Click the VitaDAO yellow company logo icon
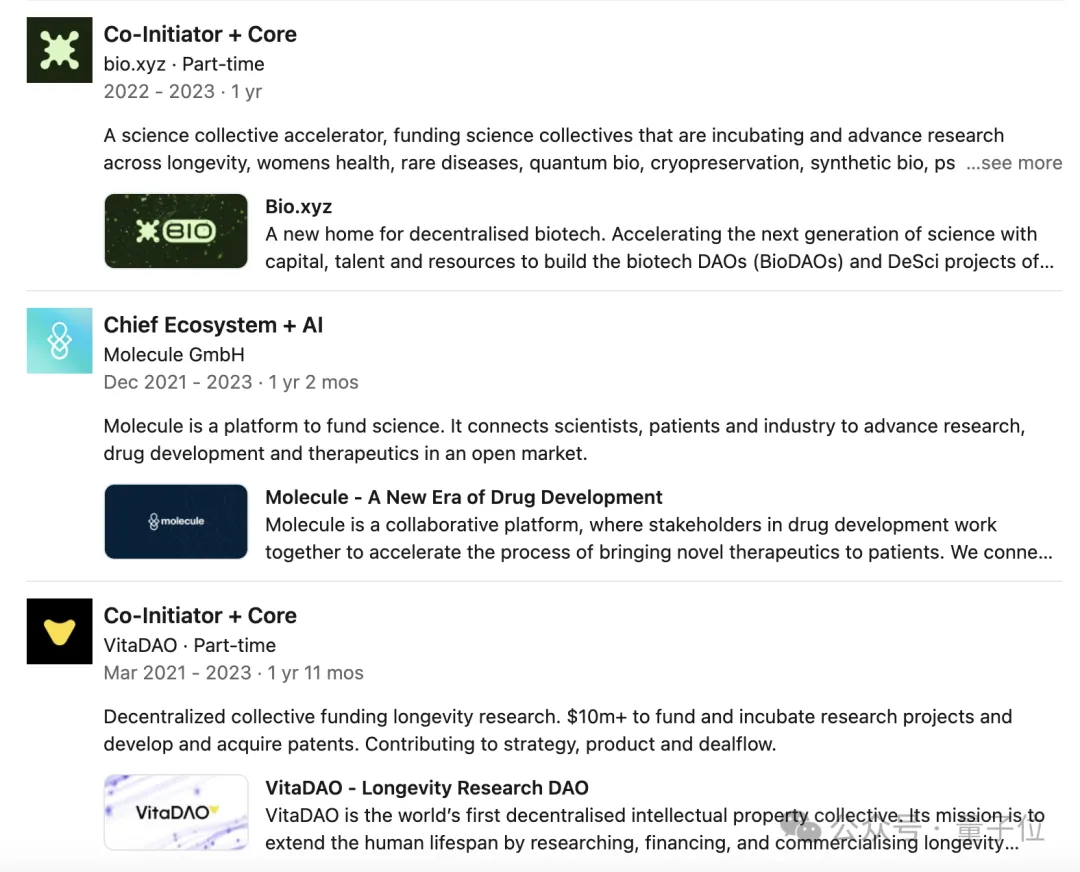The image size is (1080, 872). [60, 631]
